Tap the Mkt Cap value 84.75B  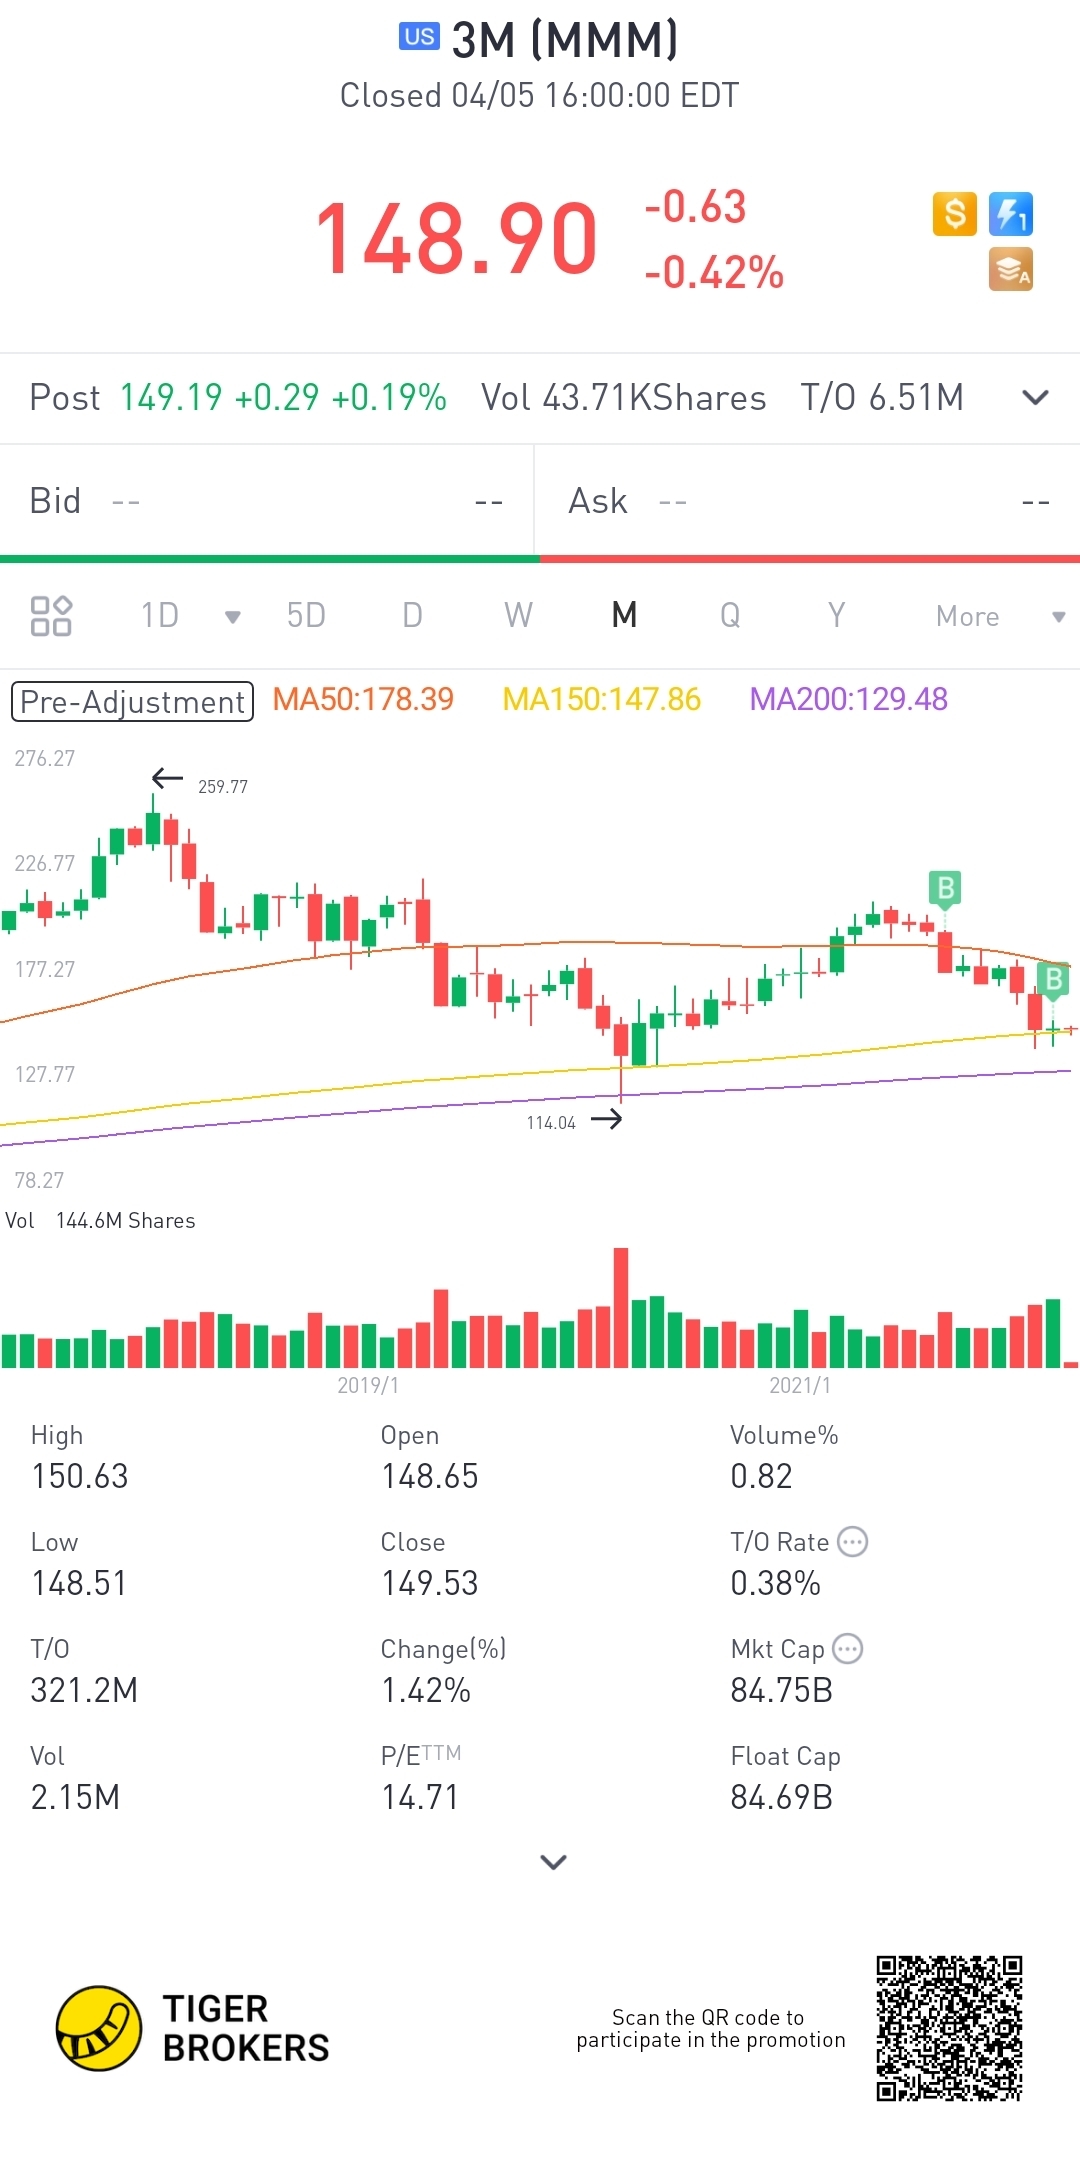[781, 1690]
